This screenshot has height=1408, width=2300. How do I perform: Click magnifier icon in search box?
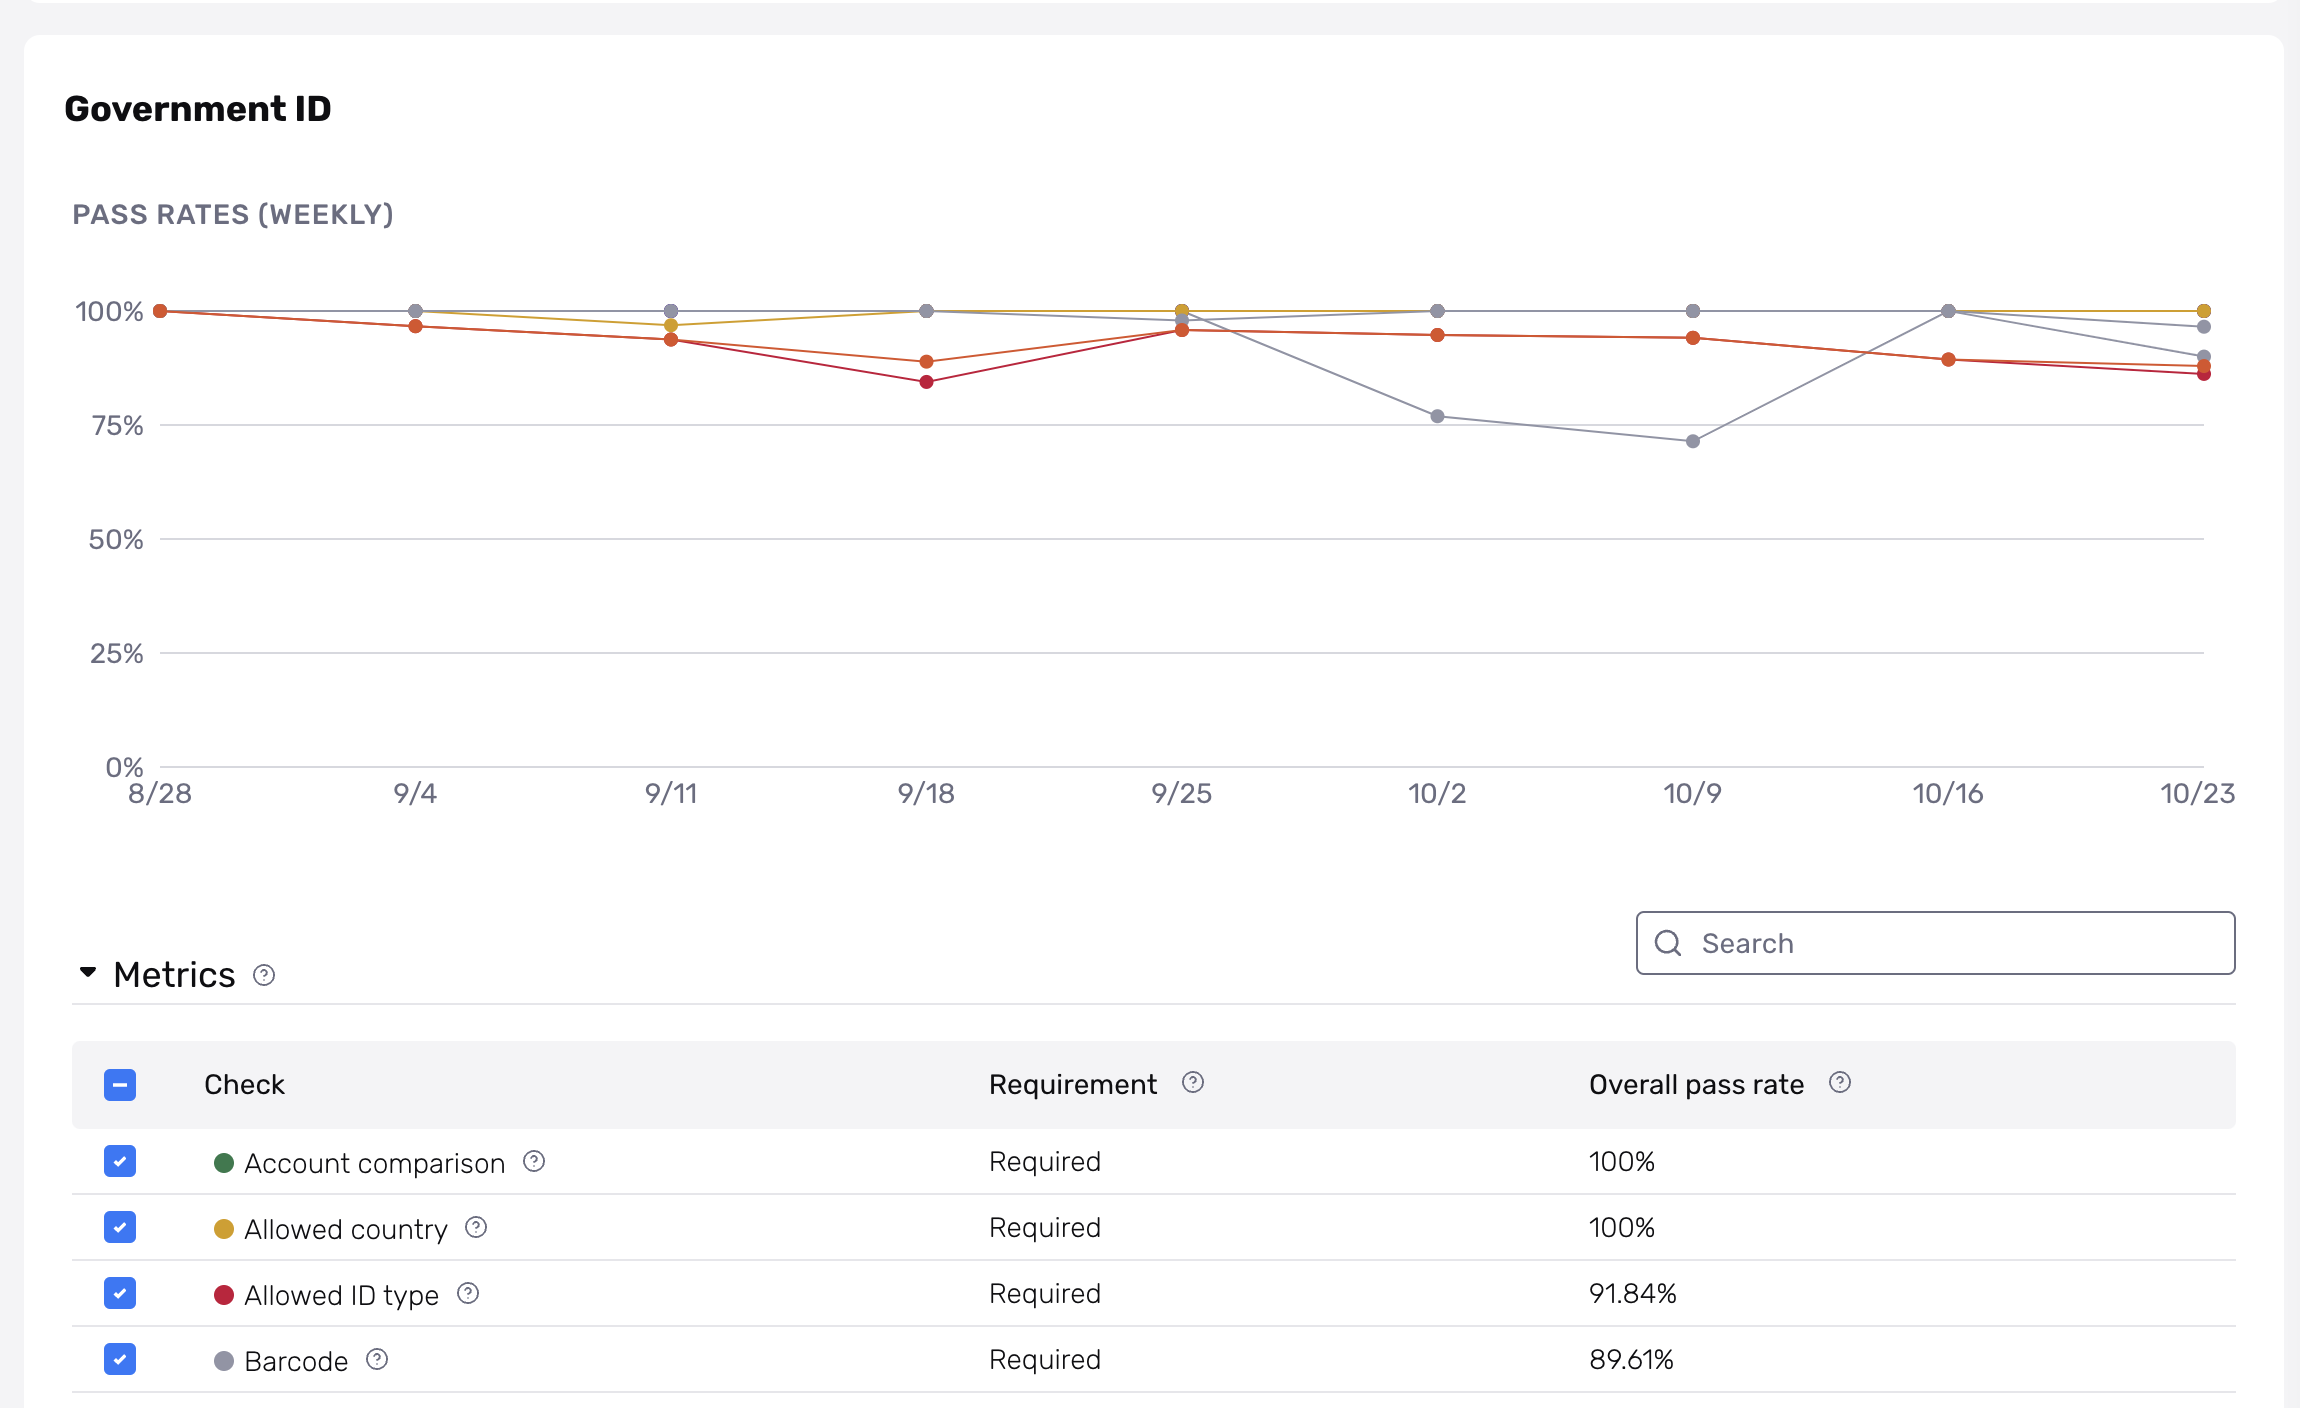(1668, 943)
